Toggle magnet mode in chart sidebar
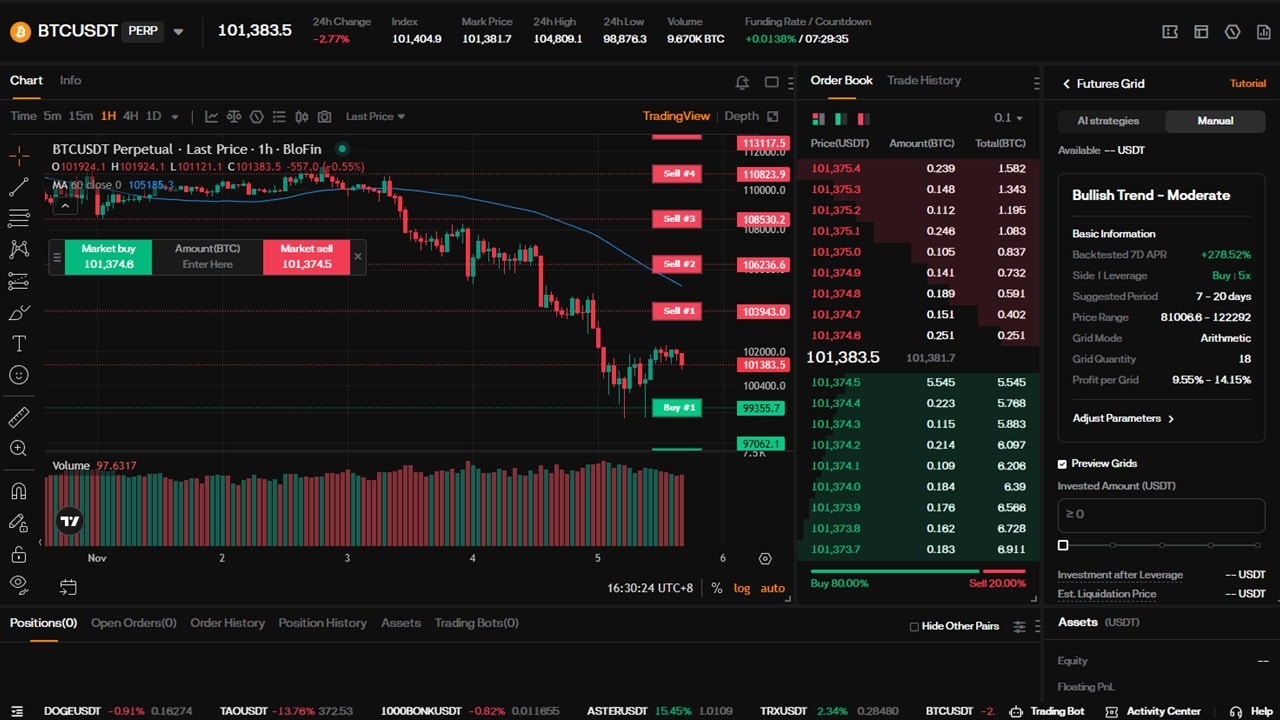The image size is (1280, 720). (18, 491)
